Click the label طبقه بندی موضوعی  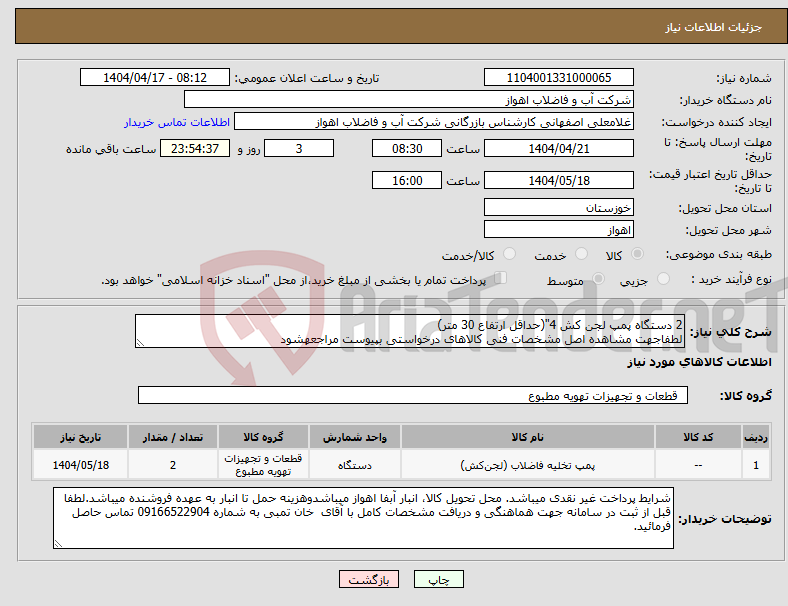[719, 255]
